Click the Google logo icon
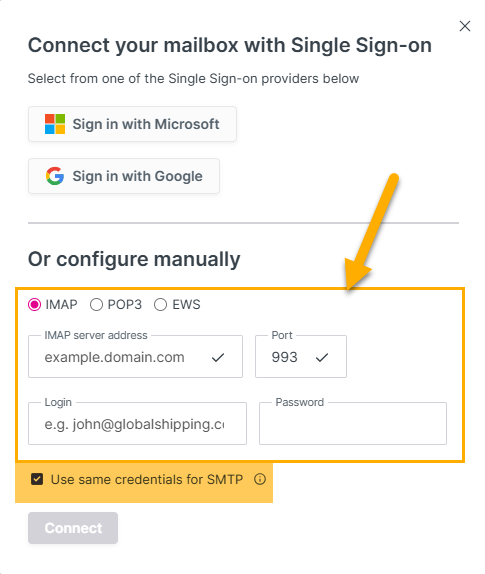Screen dimensions: 485x574 click(55, 176)
